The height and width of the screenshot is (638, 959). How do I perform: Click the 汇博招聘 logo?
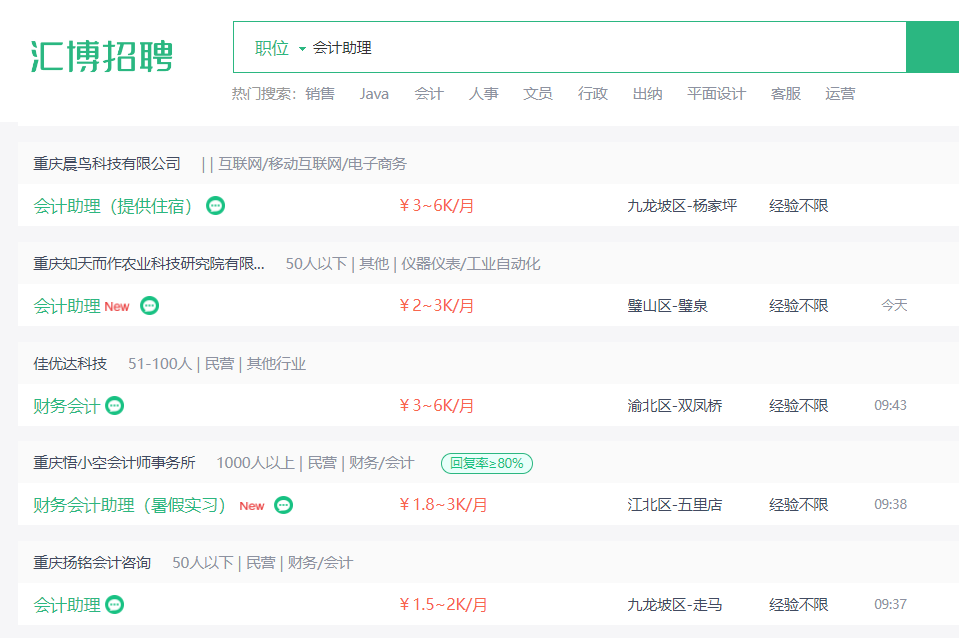pyautogui.click(x=102, y=56)
